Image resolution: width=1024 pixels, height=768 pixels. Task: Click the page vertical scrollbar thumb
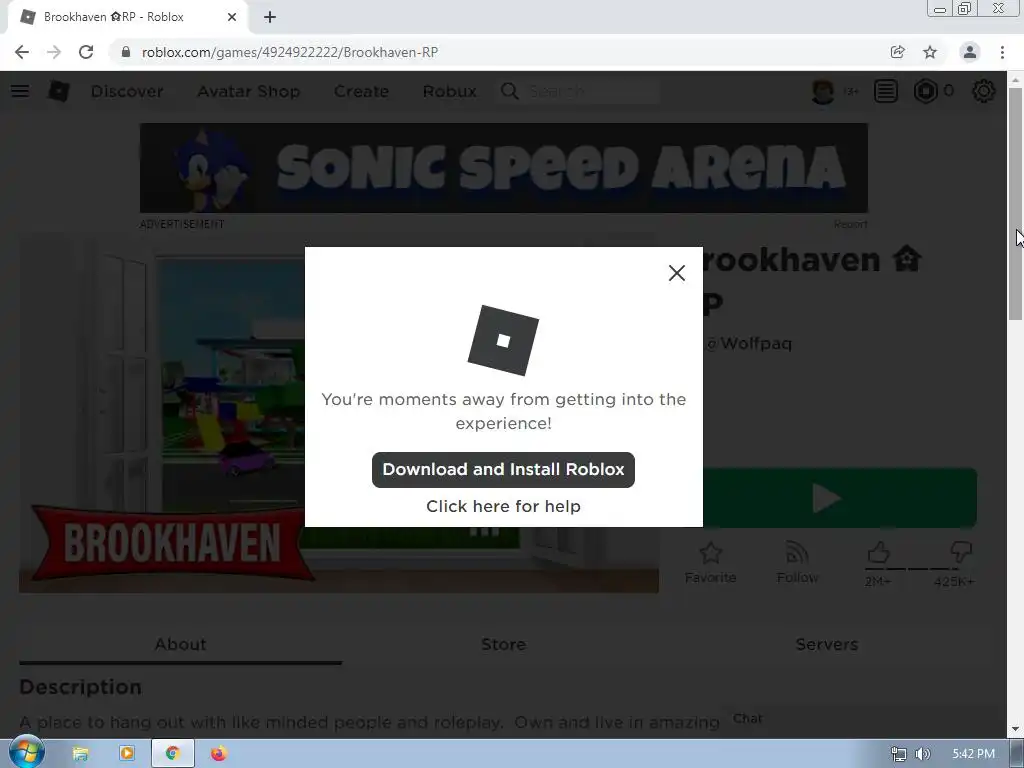[x=1015, y=203]
